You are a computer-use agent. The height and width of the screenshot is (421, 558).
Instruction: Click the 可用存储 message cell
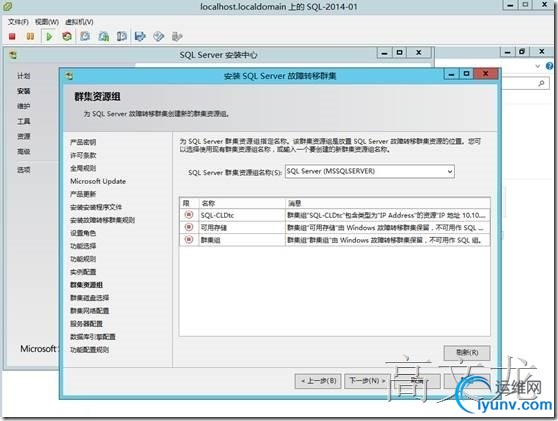[x=388, y=227]
